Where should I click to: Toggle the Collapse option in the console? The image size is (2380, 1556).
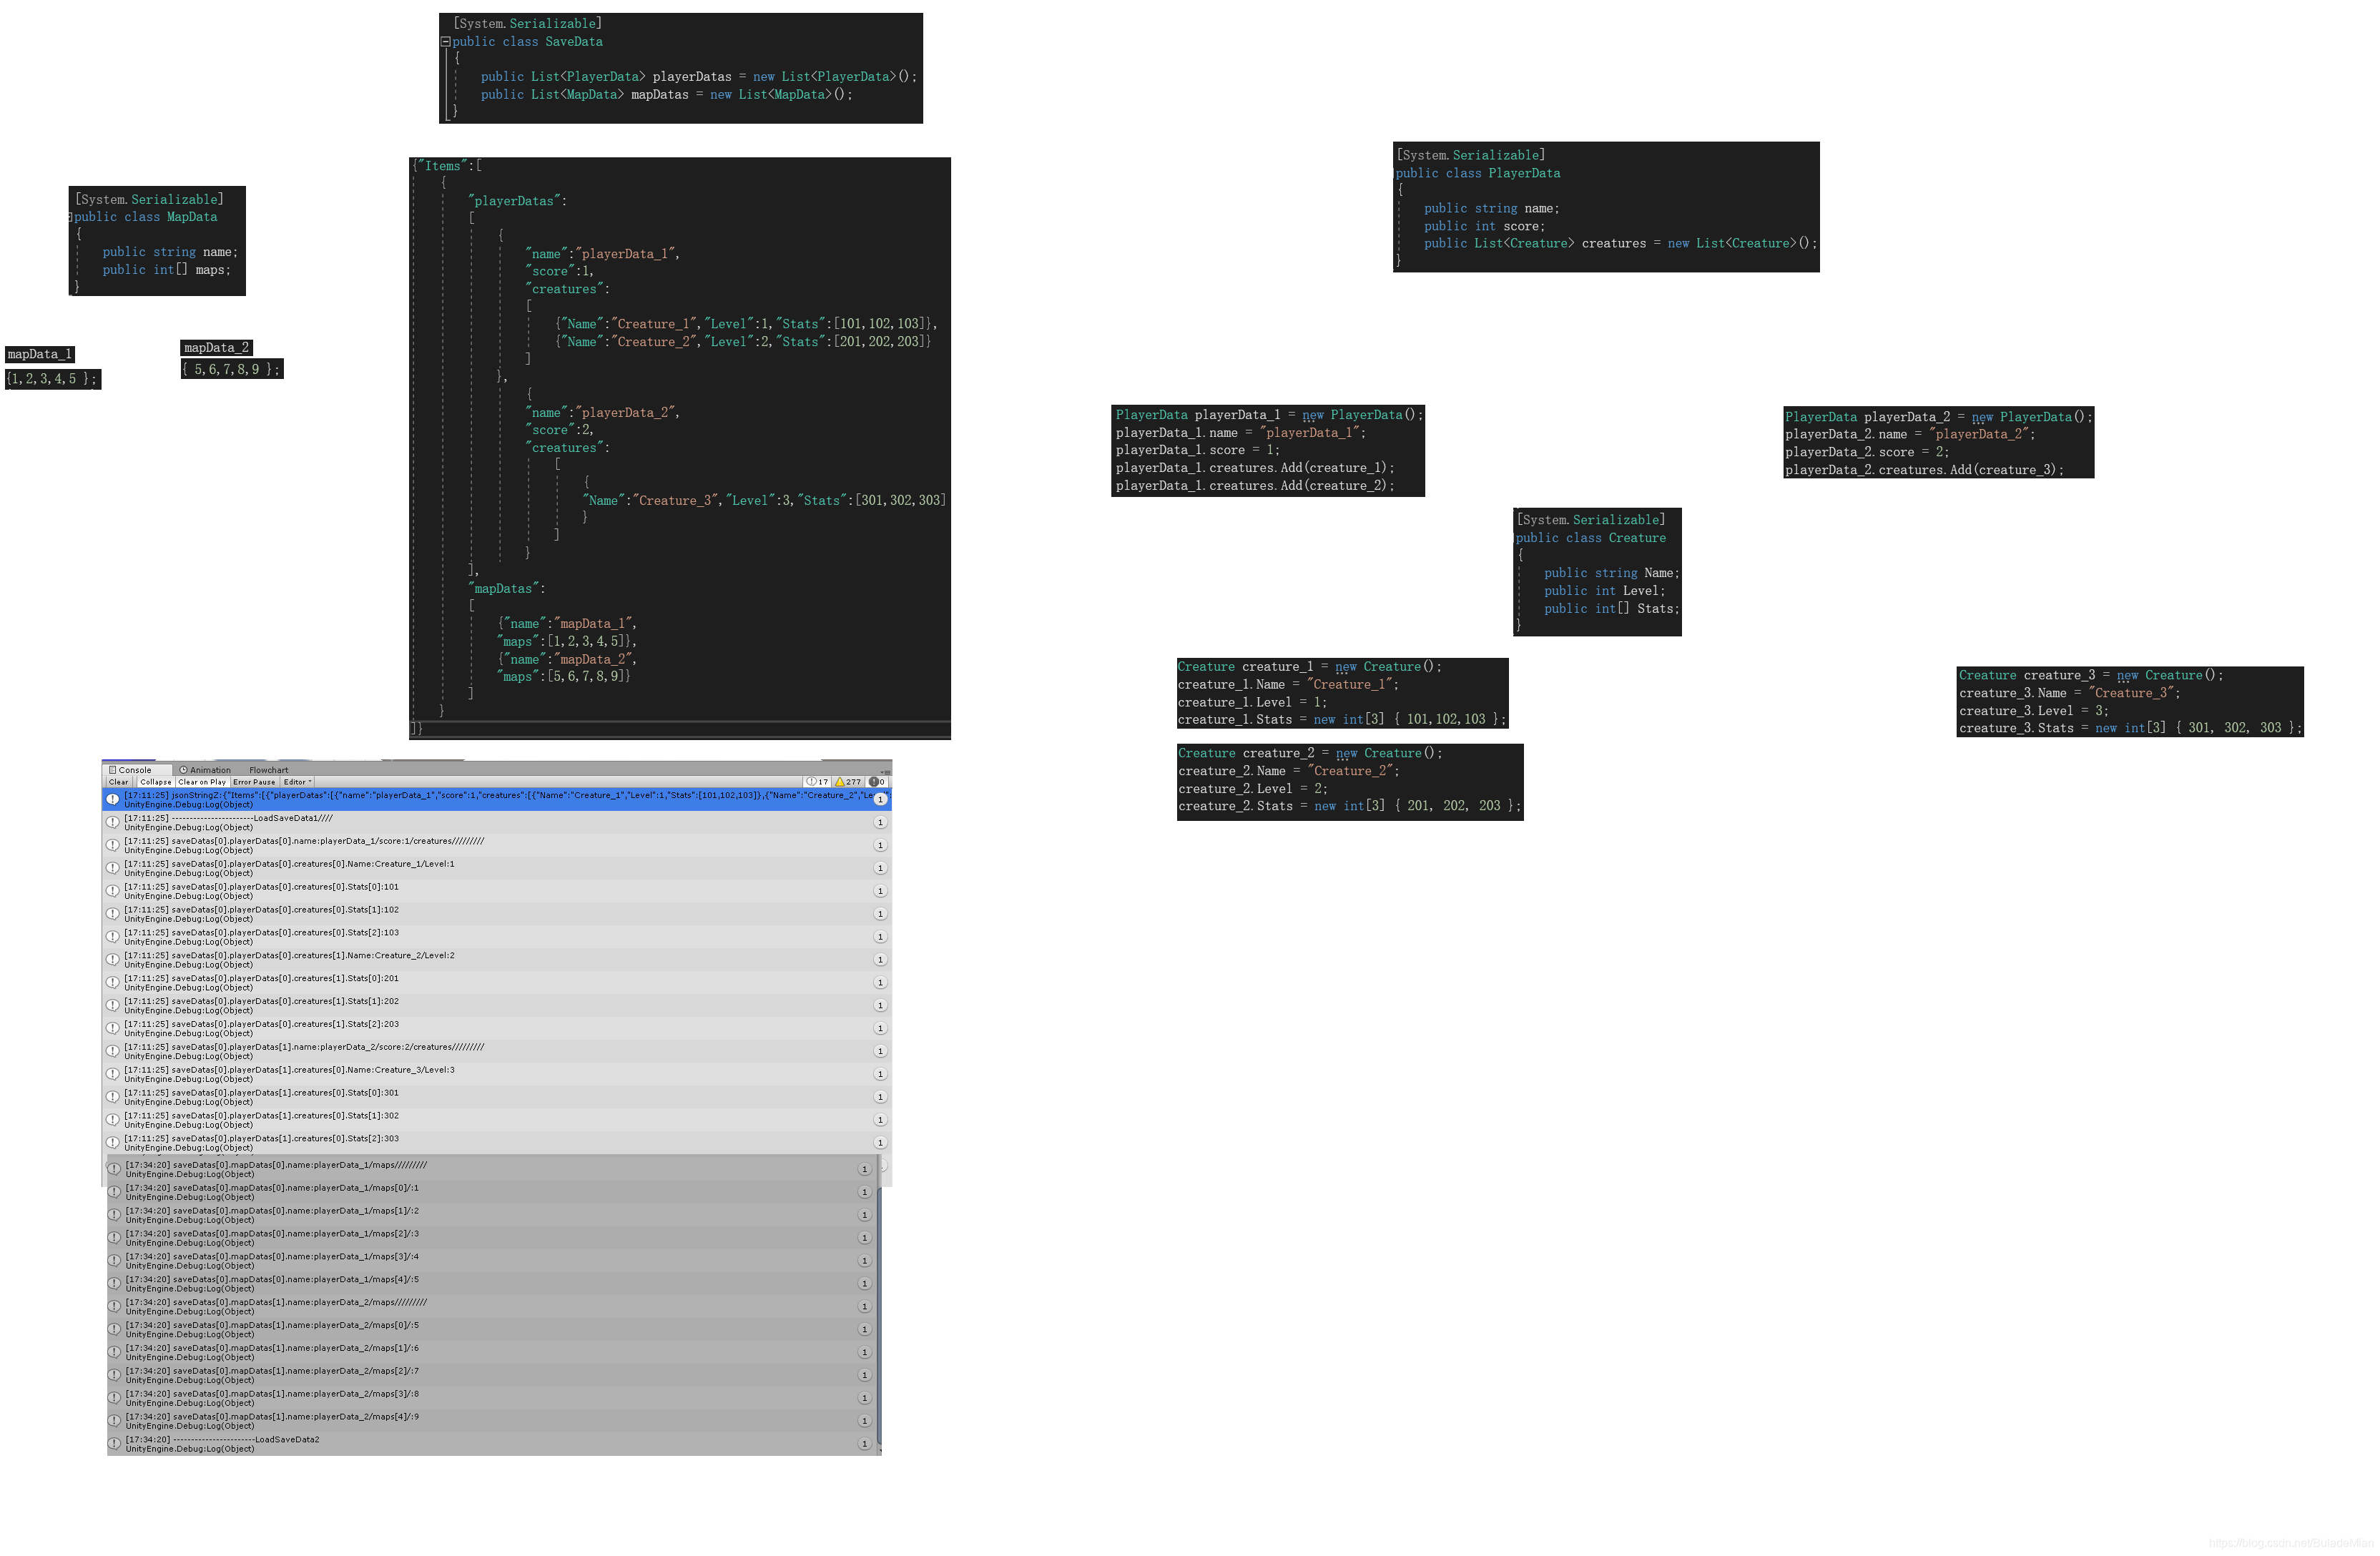point(155,782)
